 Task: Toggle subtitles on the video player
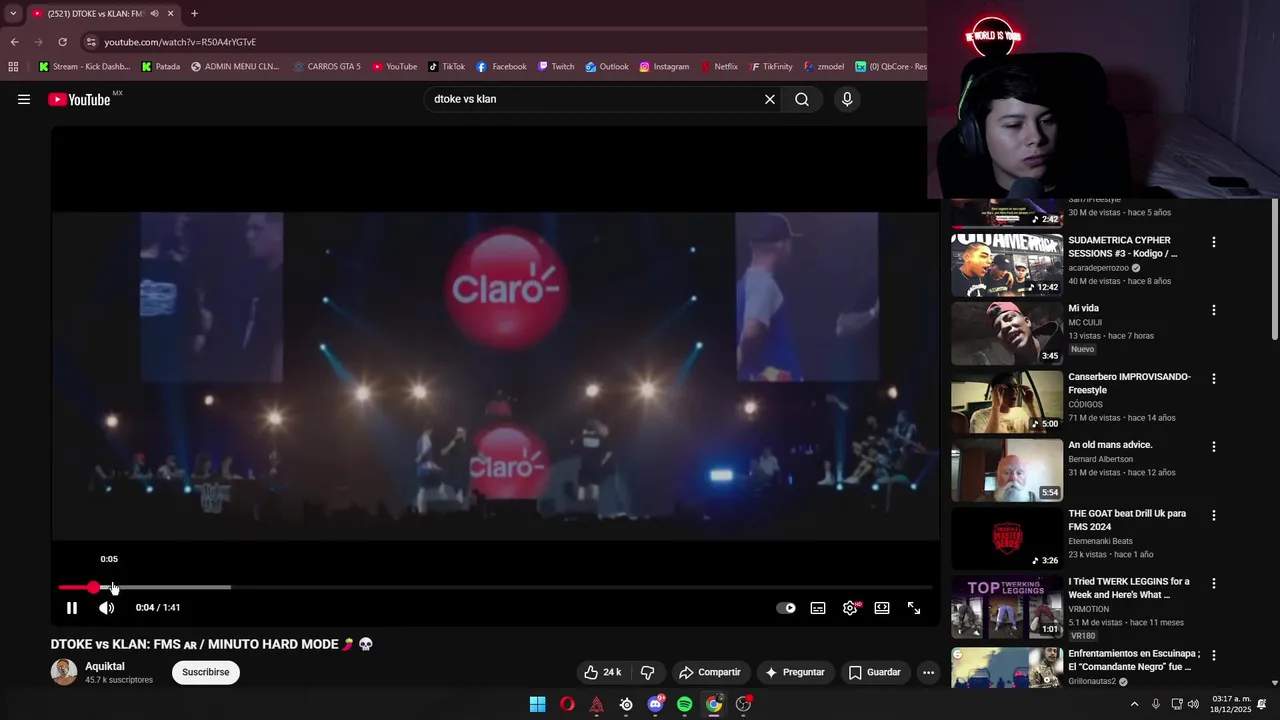[x=818, y=608]
